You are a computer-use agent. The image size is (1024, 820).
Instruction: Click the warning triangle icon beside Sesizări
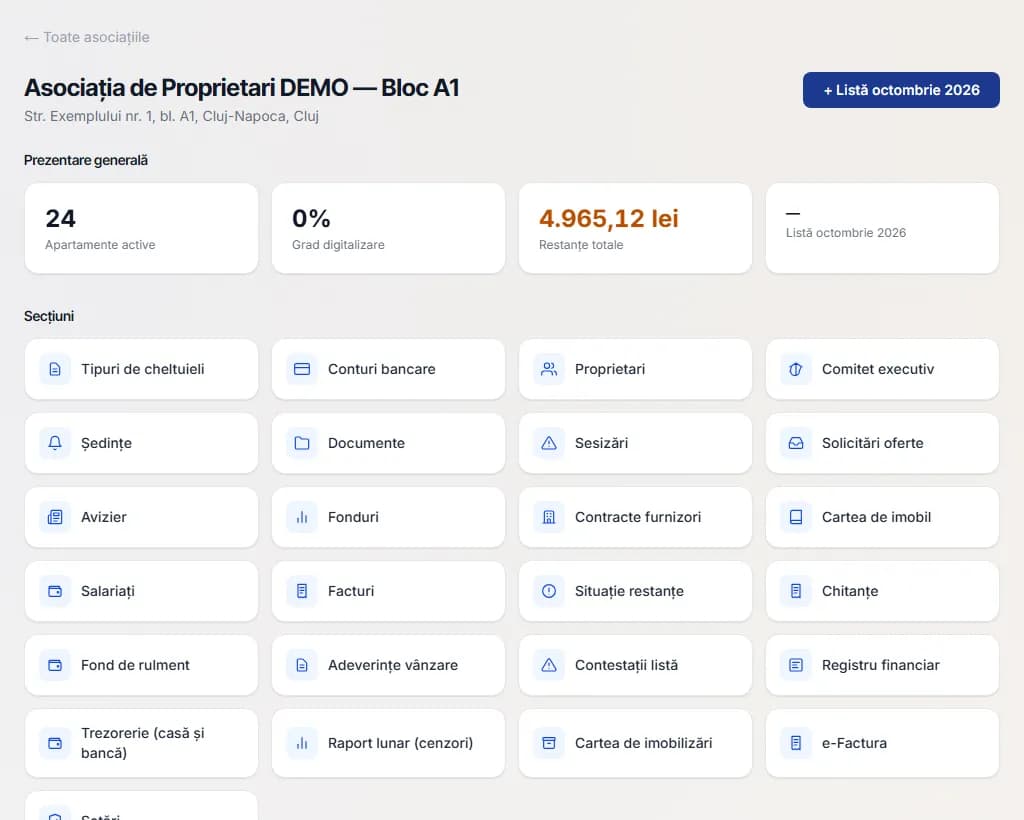(x=549, y=443)
